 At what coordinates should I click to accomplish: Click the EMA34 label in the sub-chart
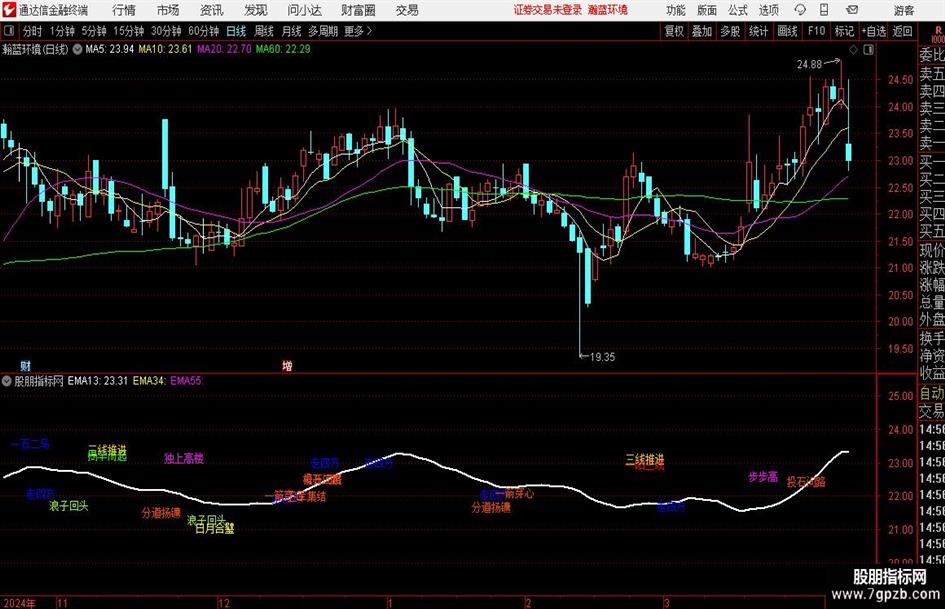(149, 380)
